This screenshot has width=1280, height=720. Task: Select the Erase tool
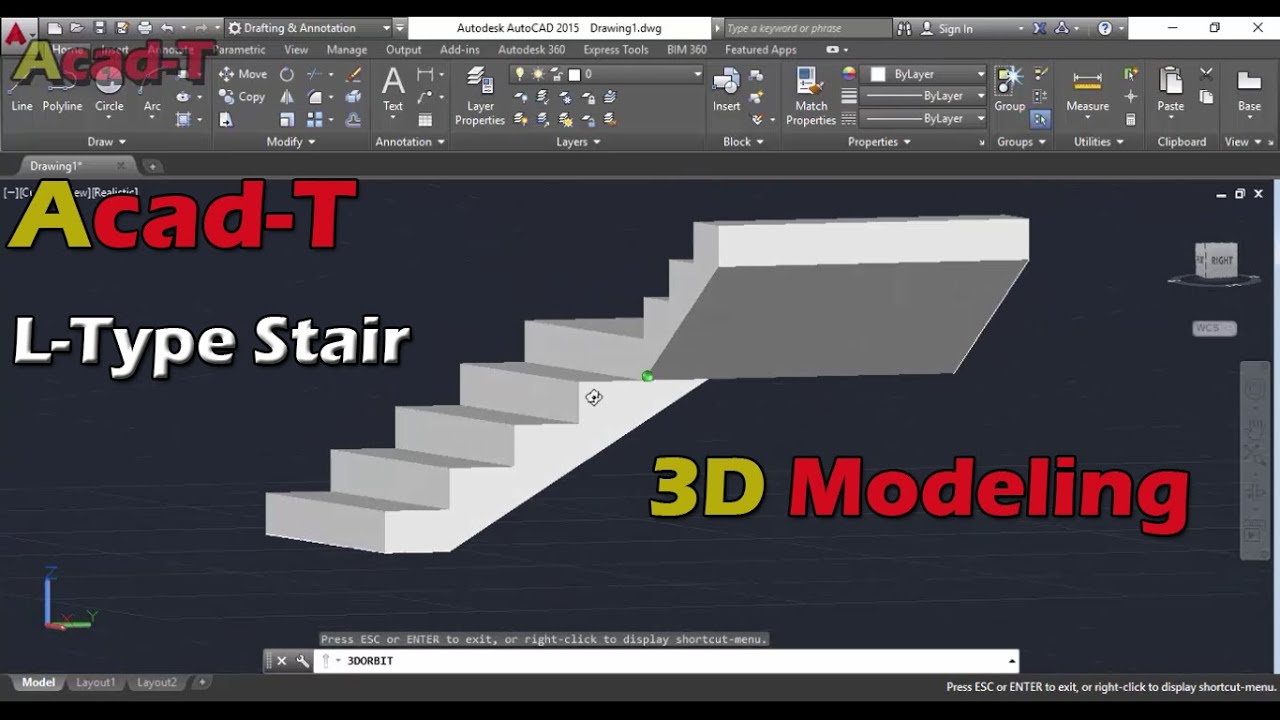tap(353, 74)
